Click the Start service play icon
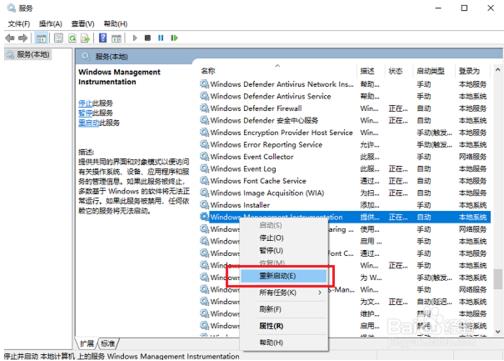This screenshot has height=361, width=504. (x=135, y=38)
